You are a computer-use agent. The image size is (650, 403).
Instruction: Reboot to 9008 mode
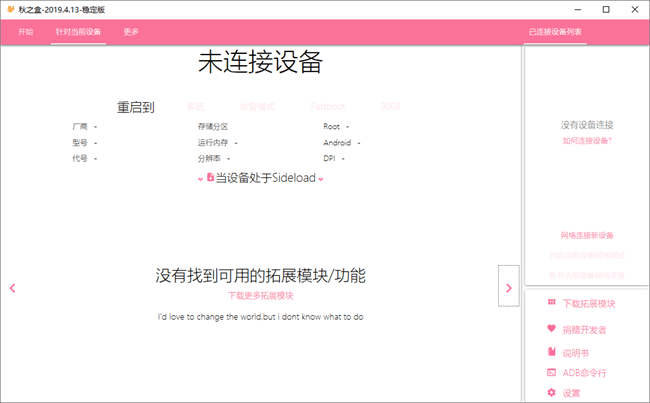click(390, 106)
